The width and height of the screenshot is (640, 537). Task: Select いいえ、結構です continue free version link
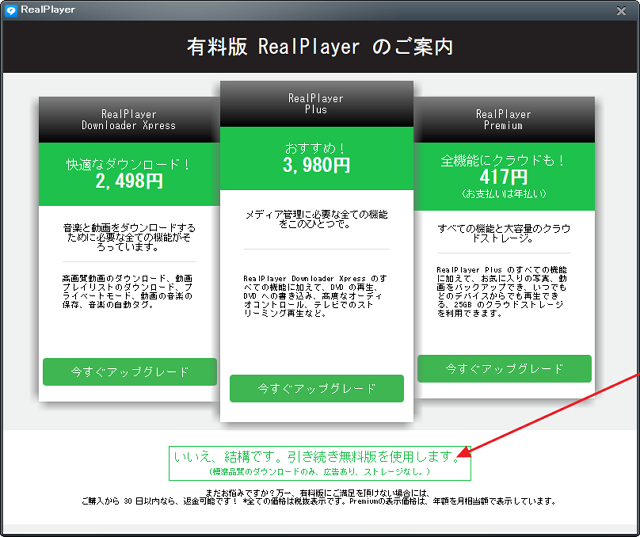319,456
